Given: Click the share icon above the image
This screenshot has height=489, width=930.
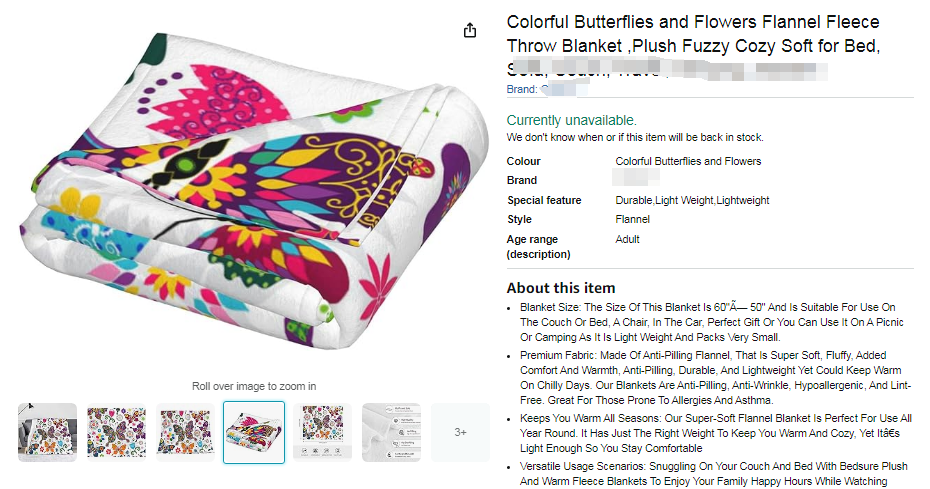Looking at the screenshot, I should [470, 31].
